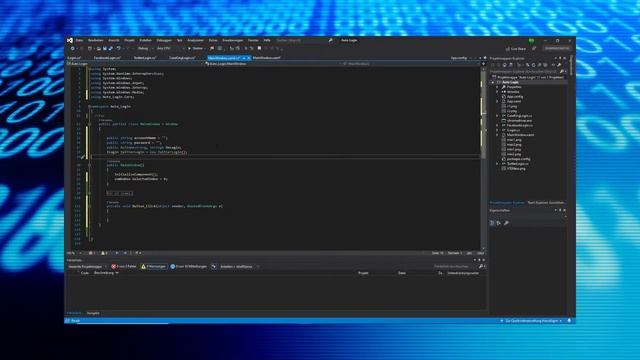Click the save toolbar icon
The height and width of the screenshot is (360, 640).
104,48
